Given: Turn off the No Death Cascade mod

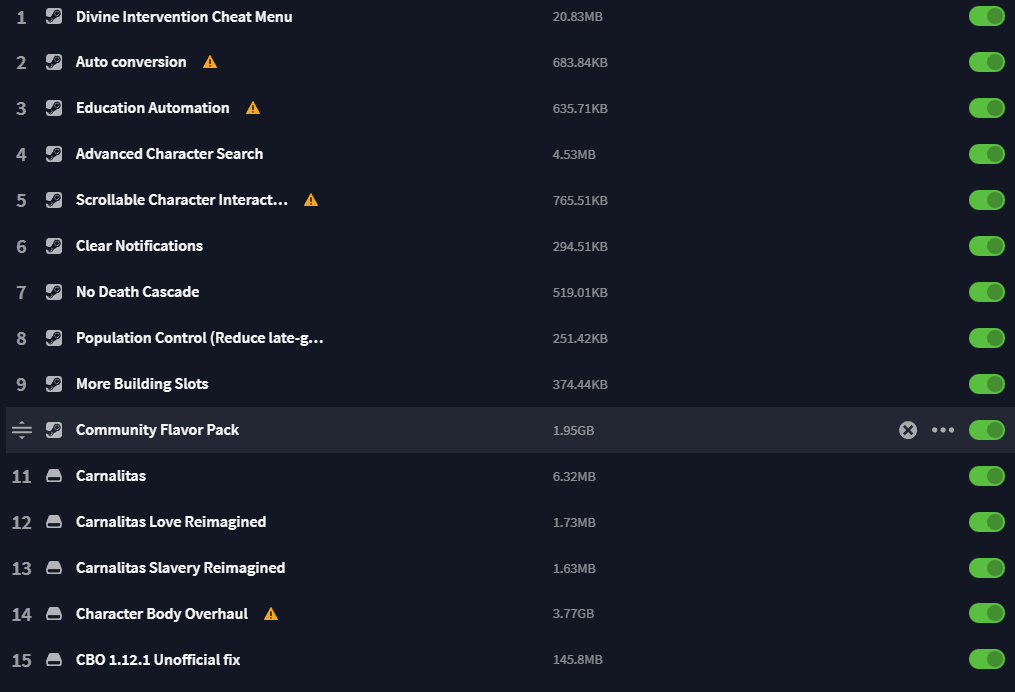Looking at the screenshot, I should pos(986,292).
